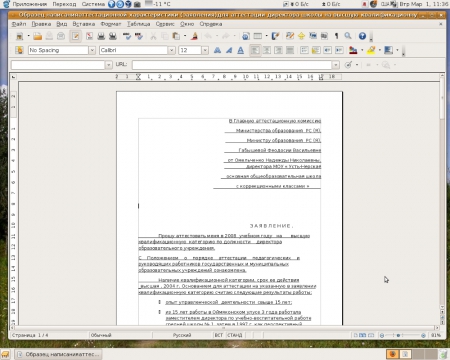This screenshot has width=450, height=360.
Task: Open the Формат menu
Action: click(x=111, y=24)
